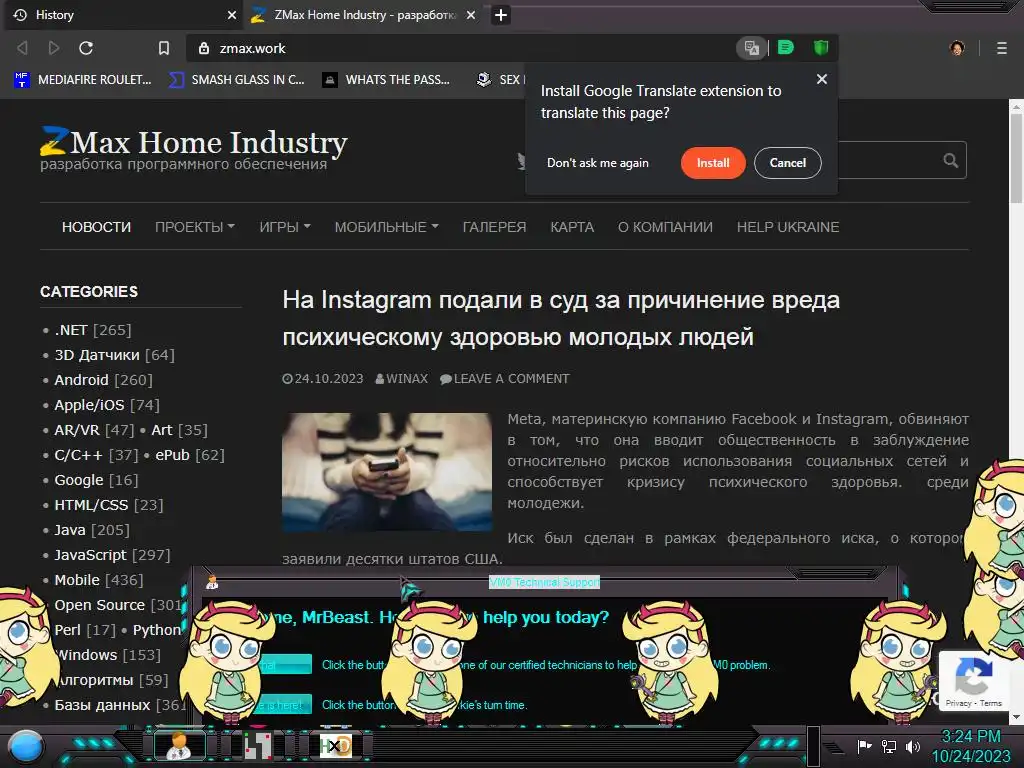Open the Google category
1024x768 pixels.
coord(78,480)
